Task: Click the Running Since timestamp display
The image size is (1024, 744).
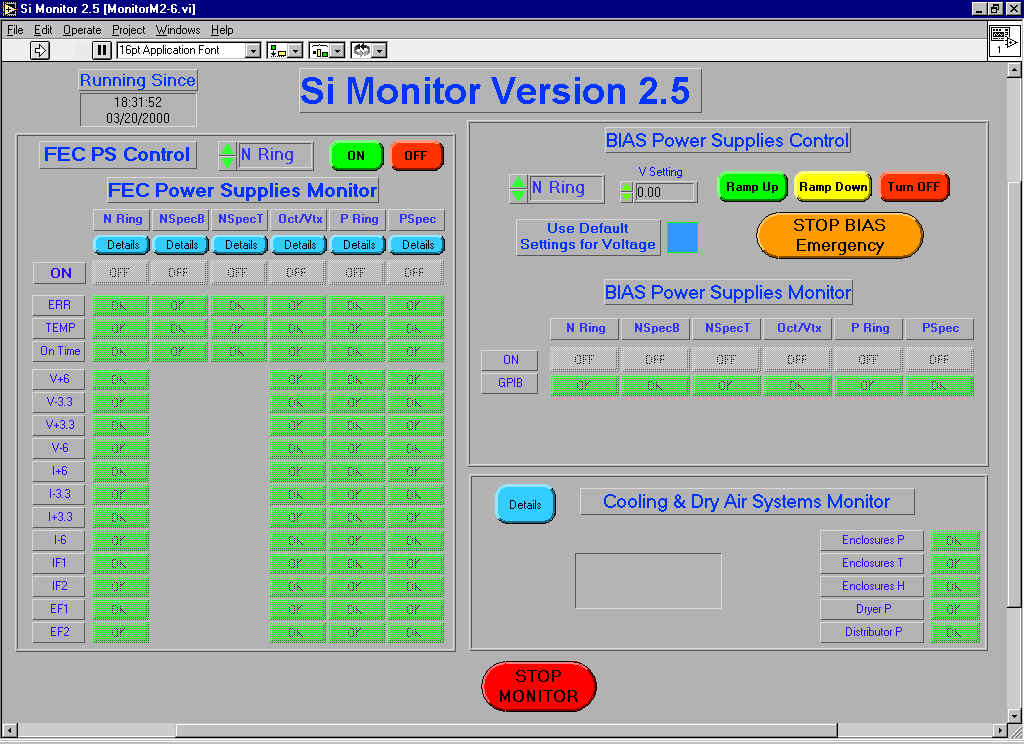Action: tap(138, 110)
